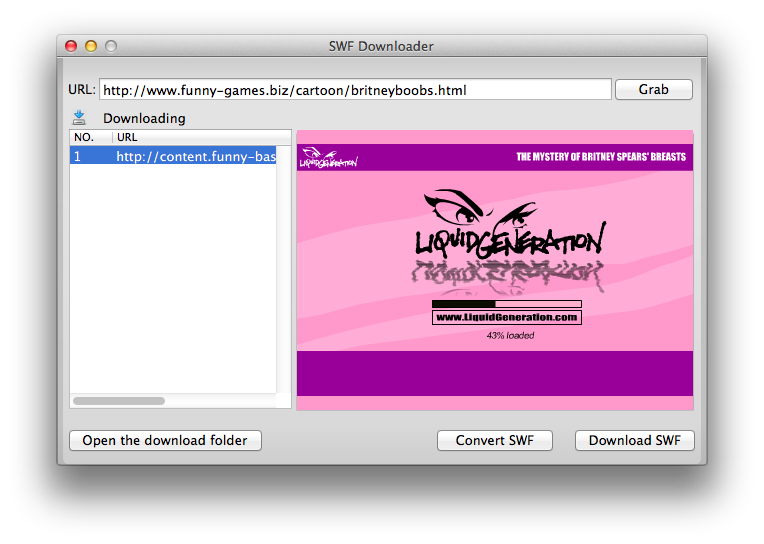Screen dimensions: 764x544
Task: Click the loading progress bar in preview
Action: pos(507,304)
